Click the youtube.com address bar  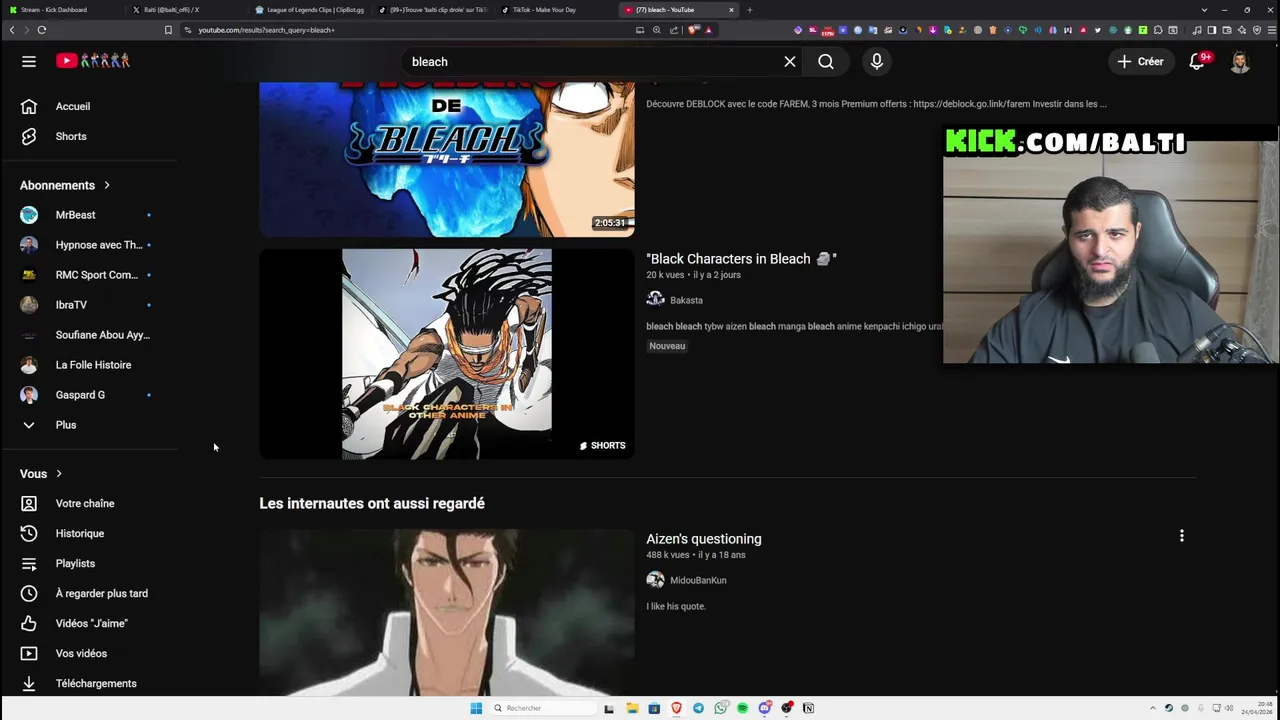click(x=410, y=30)
